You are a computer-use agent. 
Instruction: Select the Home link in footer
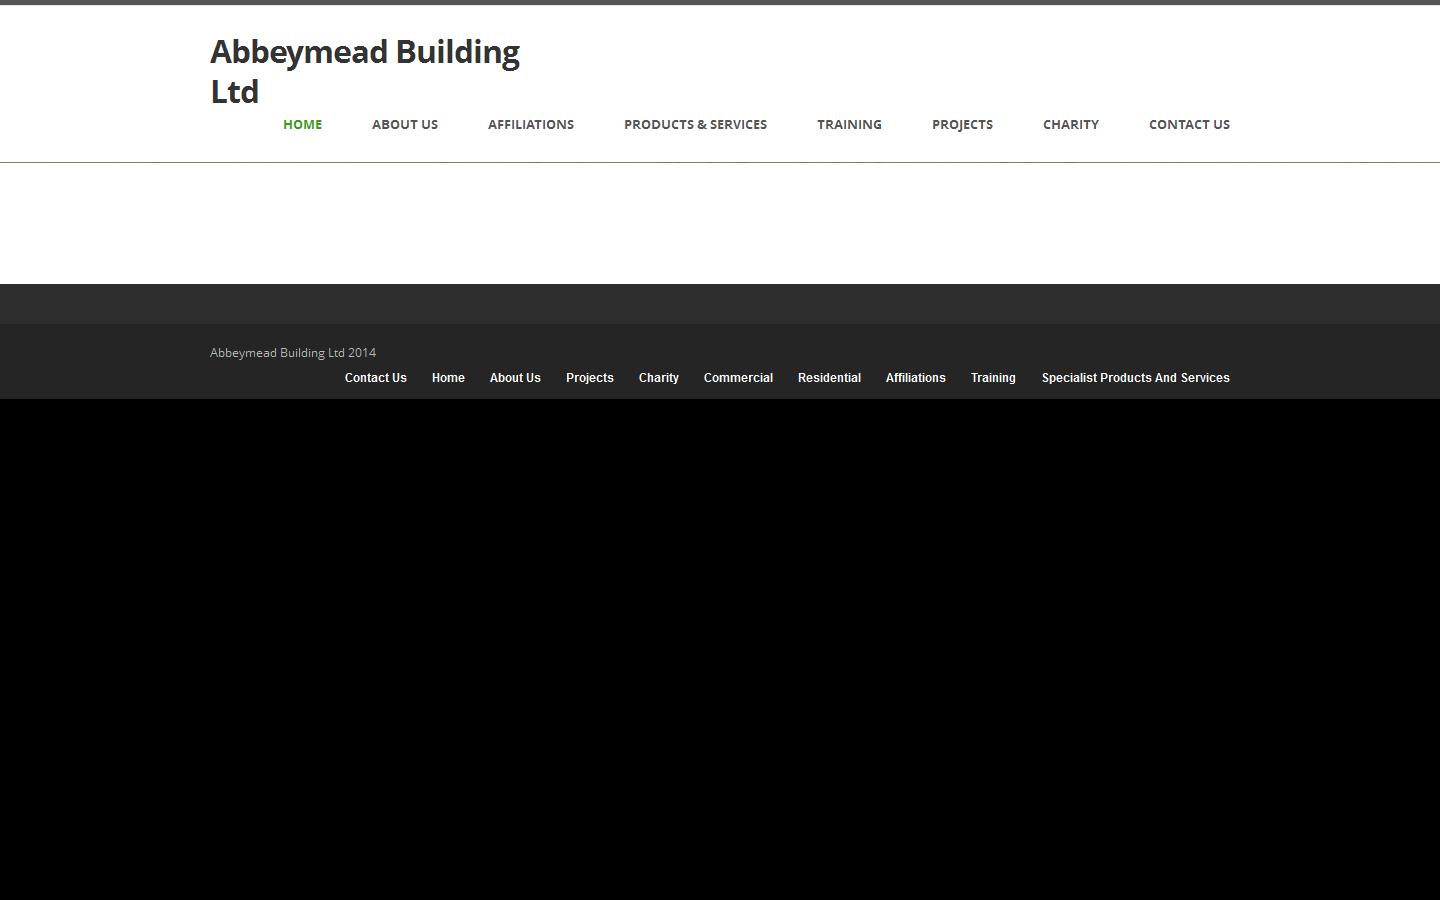(448, 378)
